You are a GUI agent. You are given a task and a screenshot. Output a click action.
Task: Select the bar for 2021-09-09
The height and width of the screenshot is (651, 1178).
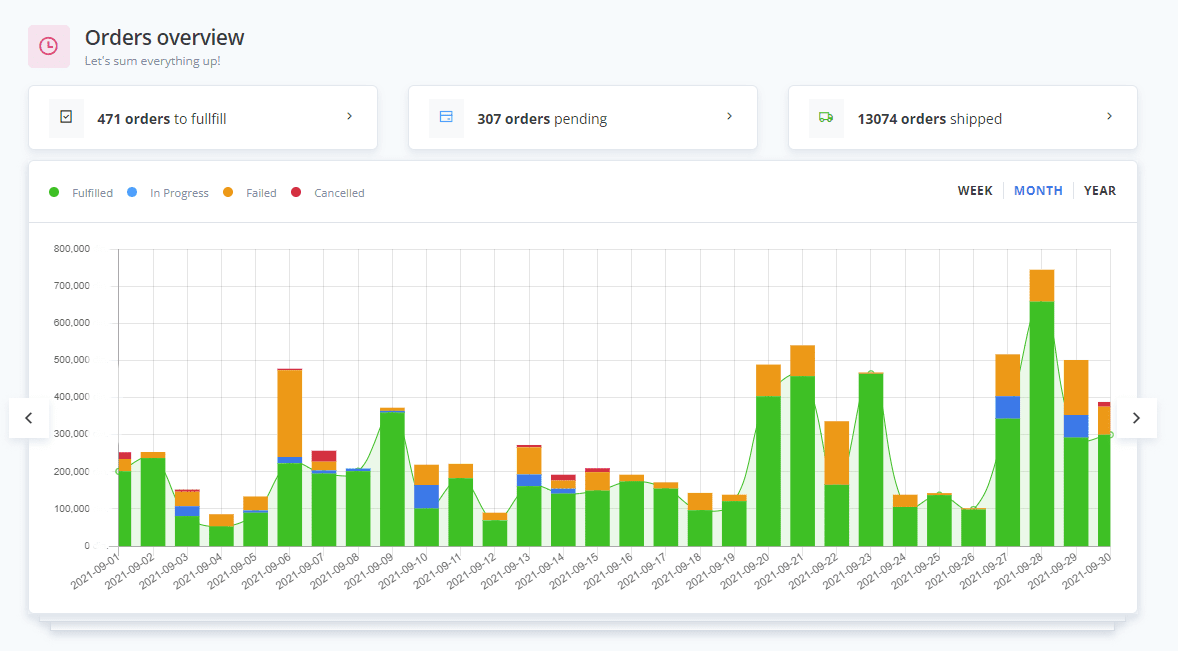point(392,477)
